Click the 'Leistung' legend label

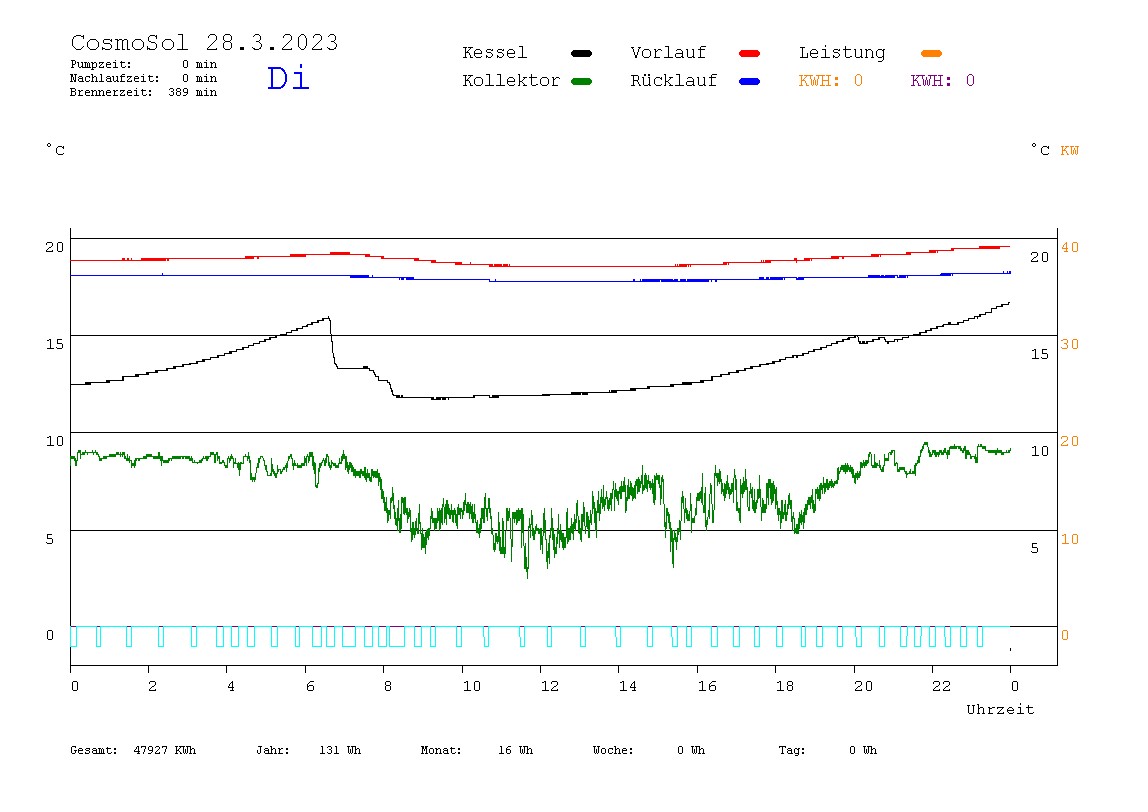842,53
